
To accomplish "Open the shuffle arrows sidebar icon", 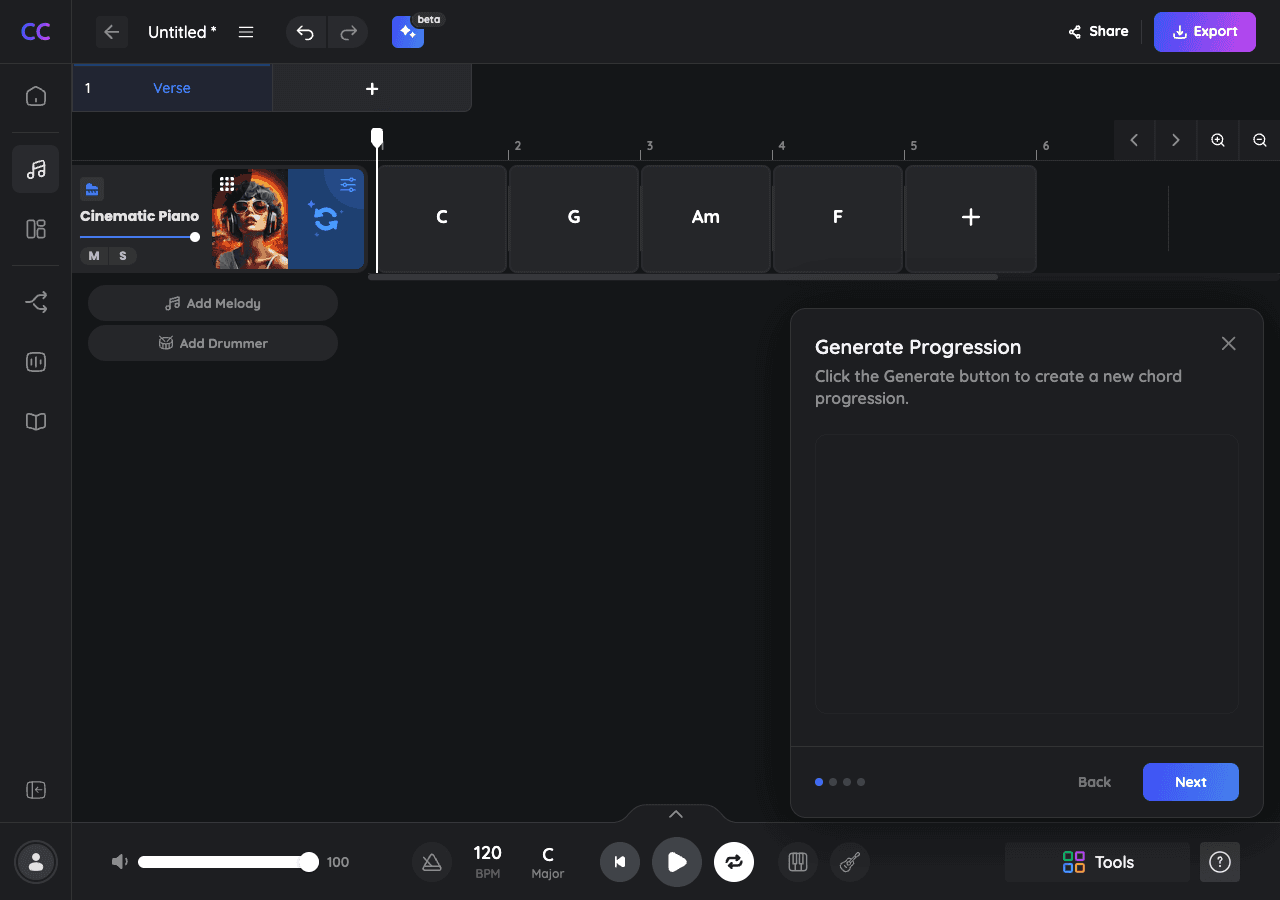I will point(36,302).
